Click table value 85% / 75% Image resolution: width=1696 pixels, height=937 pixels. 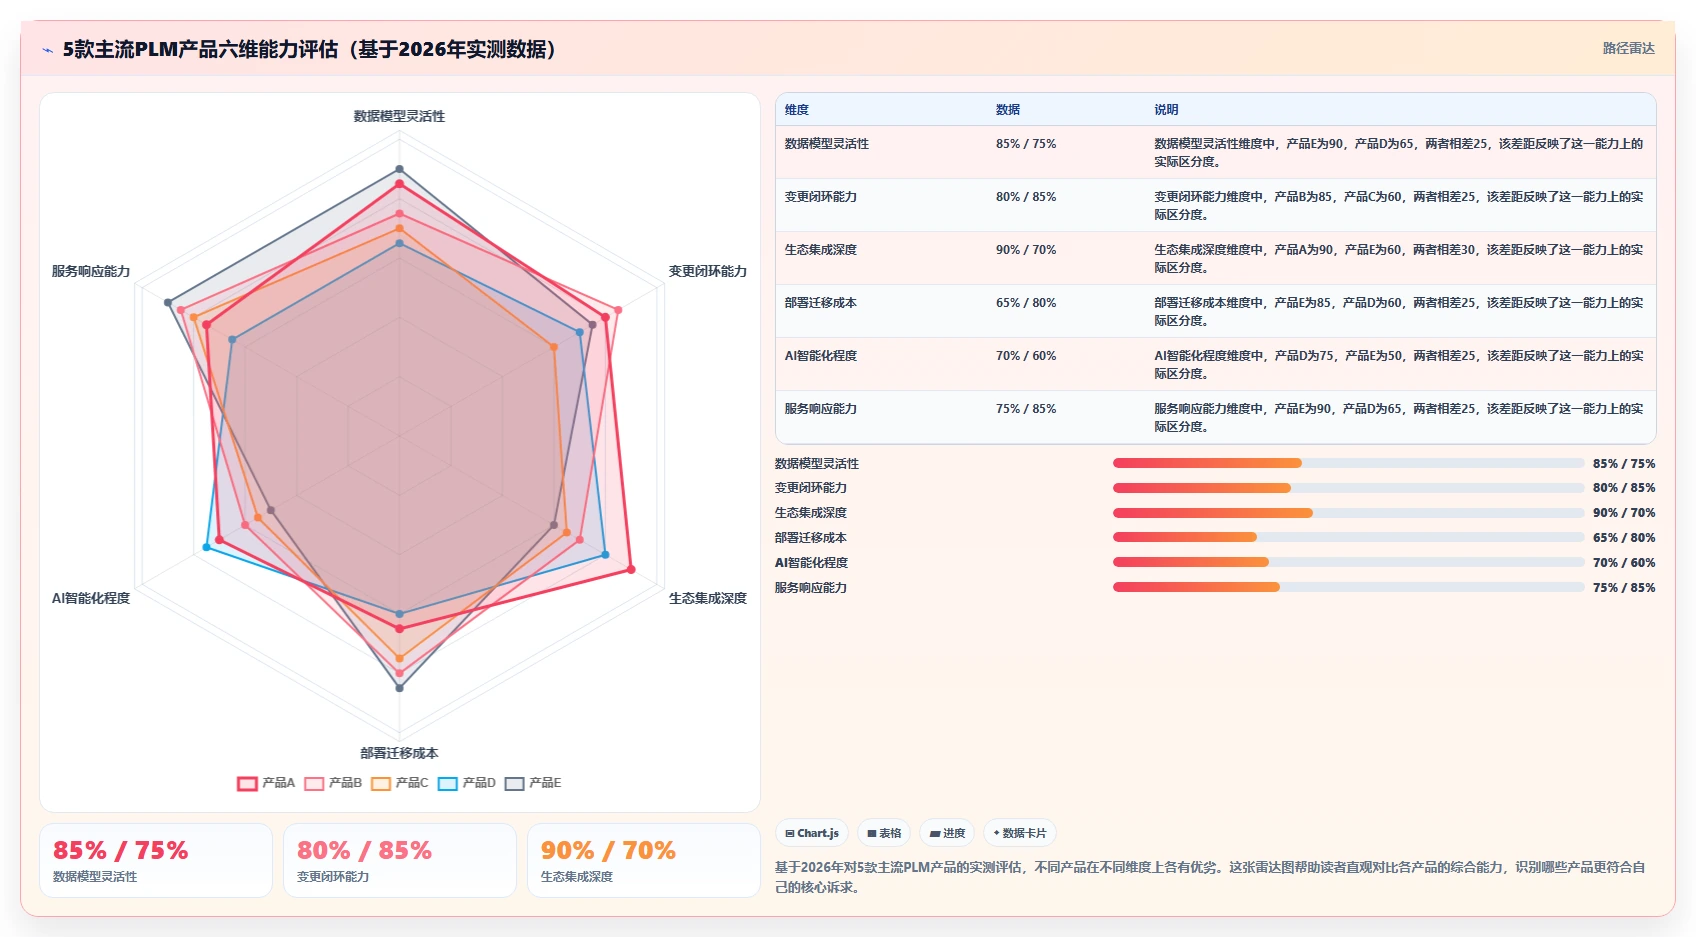pyautogui.click(x=1026, y=144)
